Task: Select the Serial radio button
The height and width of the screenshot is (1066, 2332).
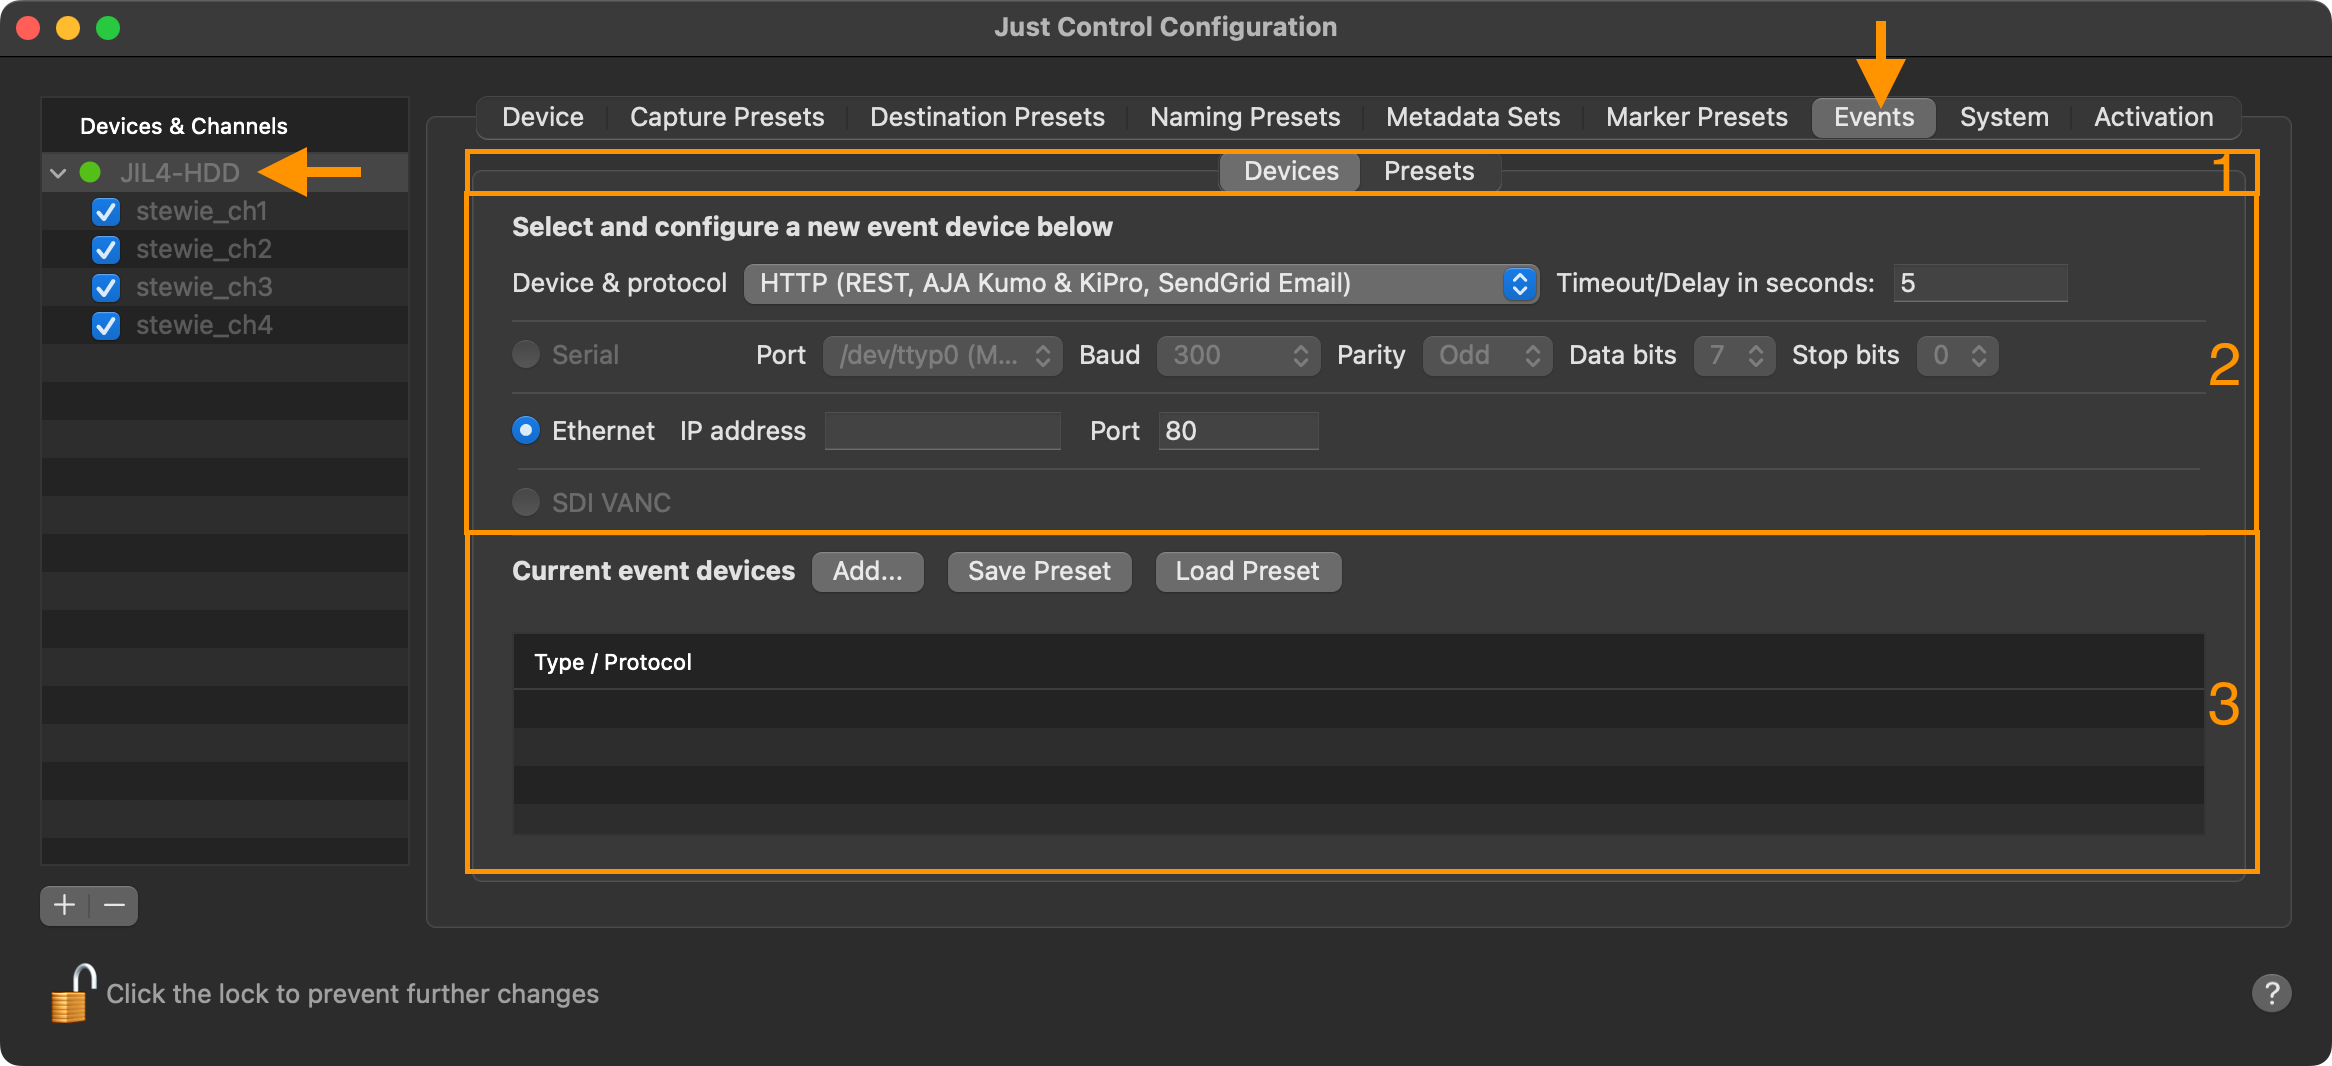Action: 526,354
